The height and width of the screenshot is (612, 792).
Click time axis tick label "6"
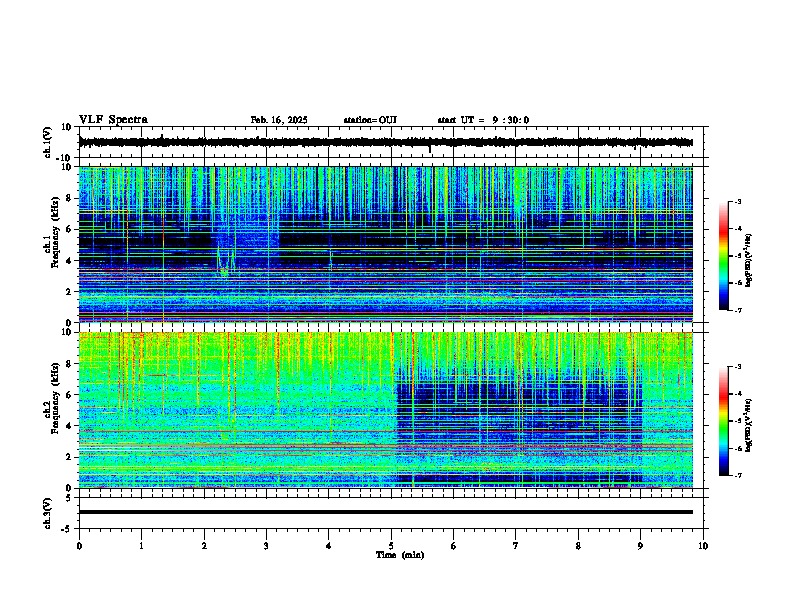pyautogui.click(x=454, y=546)
